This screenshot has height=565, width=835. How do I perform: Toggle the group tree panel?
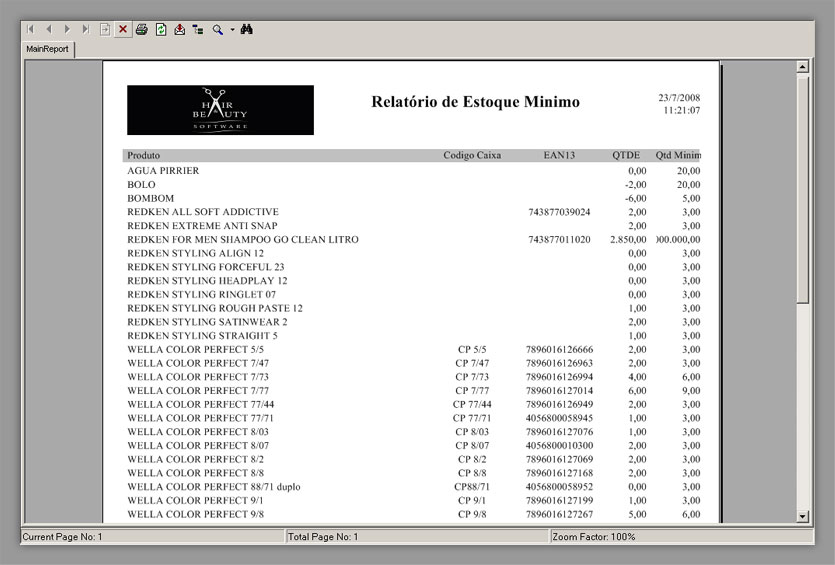click(x=198, y=29)
